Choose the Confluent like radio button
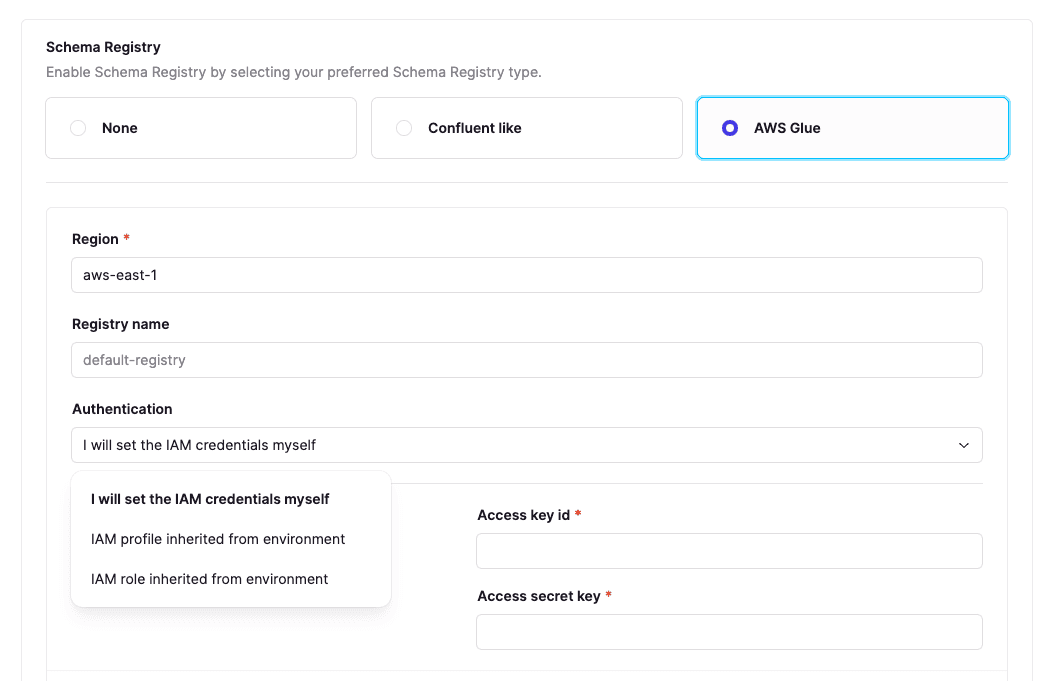The image size is (1058, 681). click(404, 128)
